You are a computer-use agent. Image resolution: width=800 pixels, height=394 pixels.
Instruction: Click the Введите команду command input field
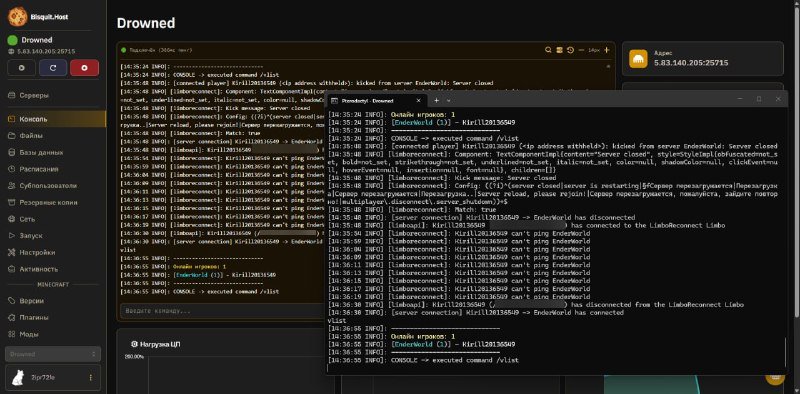point(224,311)
